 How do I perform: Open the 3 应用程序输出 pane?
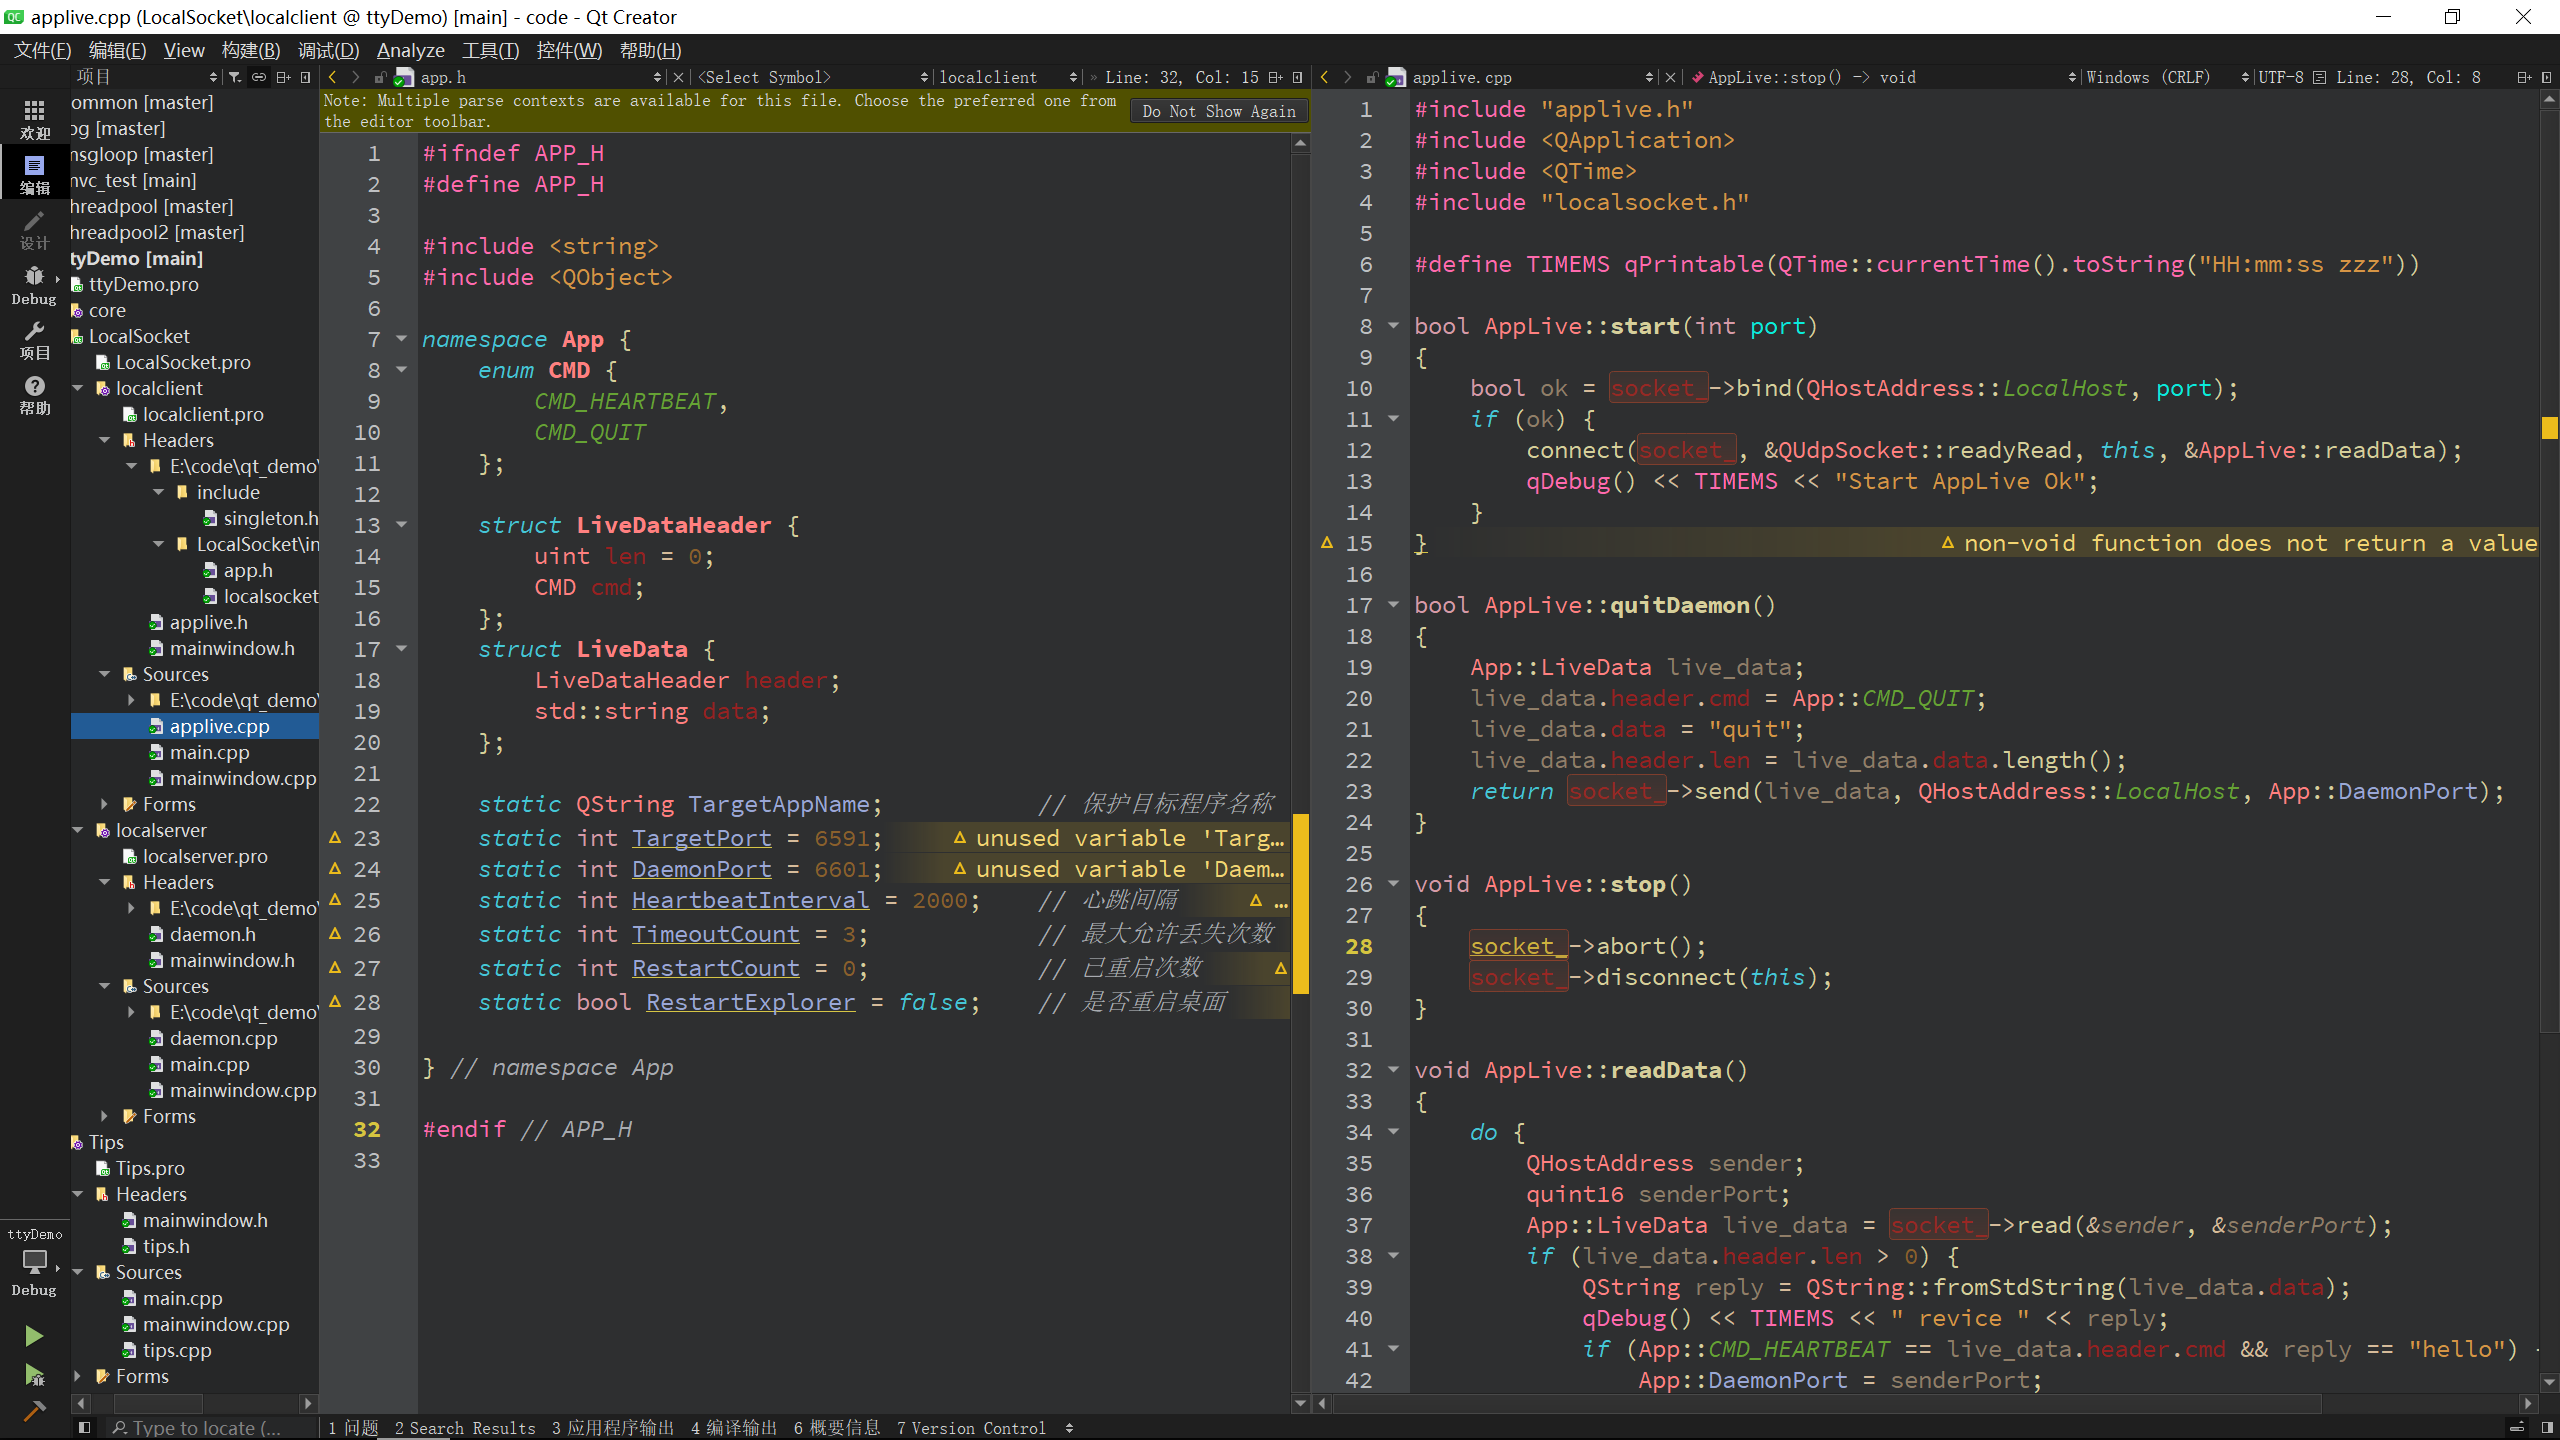[613, 1428]
